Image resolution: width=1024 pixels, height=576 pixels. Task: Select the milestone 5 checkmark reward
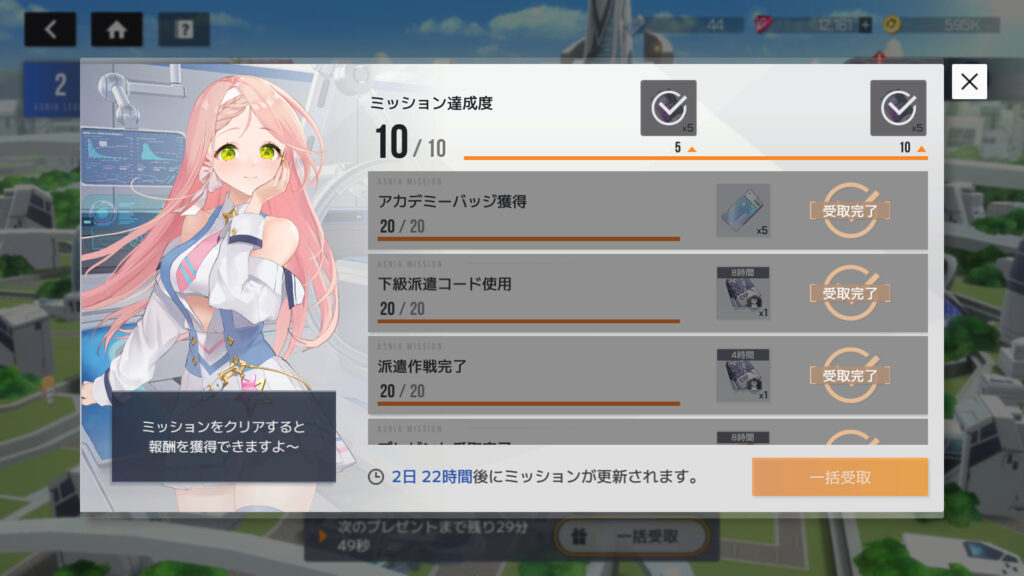coord(668,108)
